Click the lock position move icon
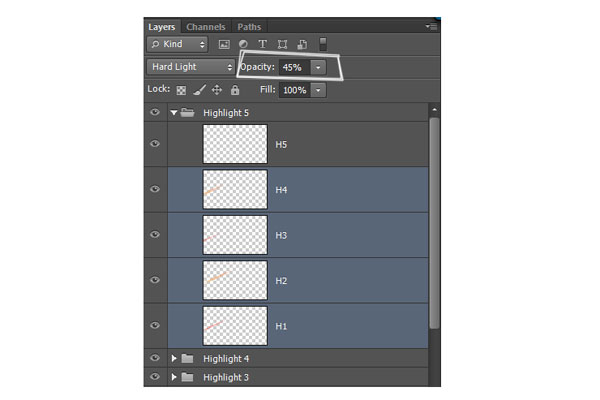This screenshot has width=600, height=400. click(217, 90)
